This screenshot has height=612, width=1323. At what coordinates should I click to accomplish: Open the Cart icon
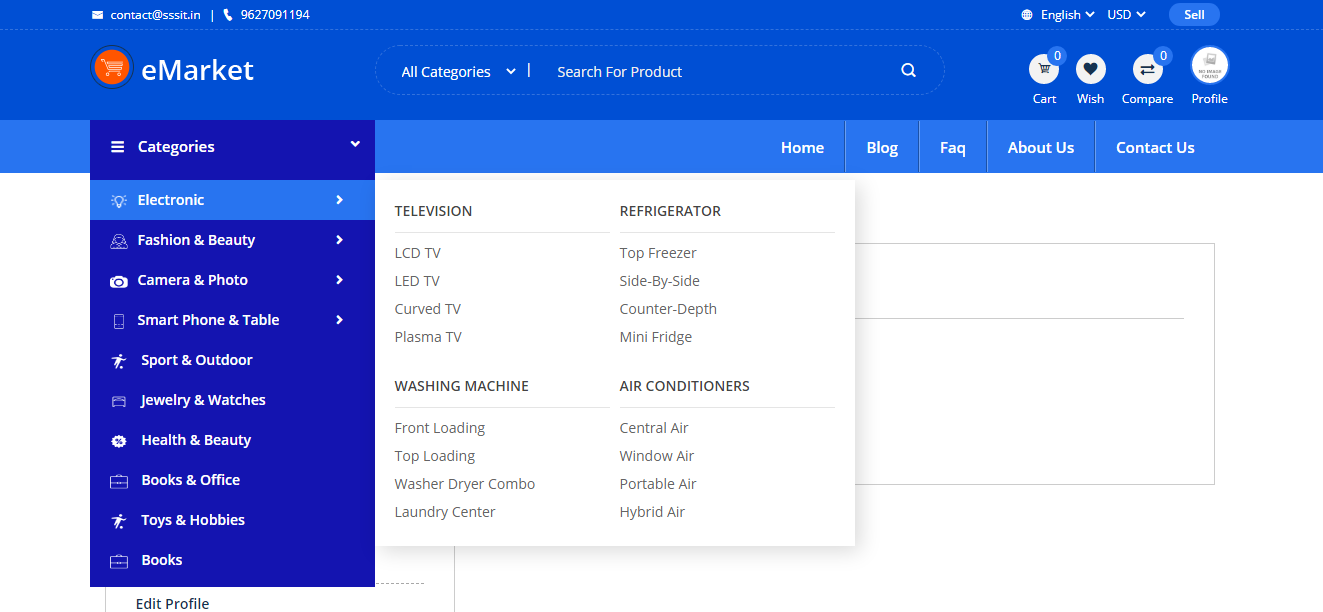tap(1044, 69)
